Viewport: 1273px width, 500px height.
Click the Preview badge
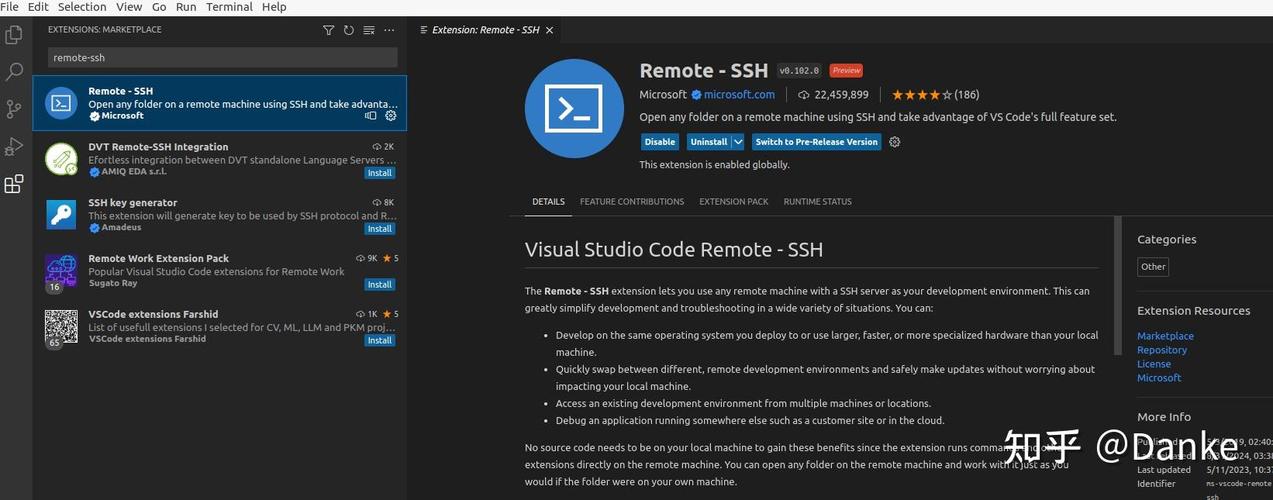(x=846, y=71)
